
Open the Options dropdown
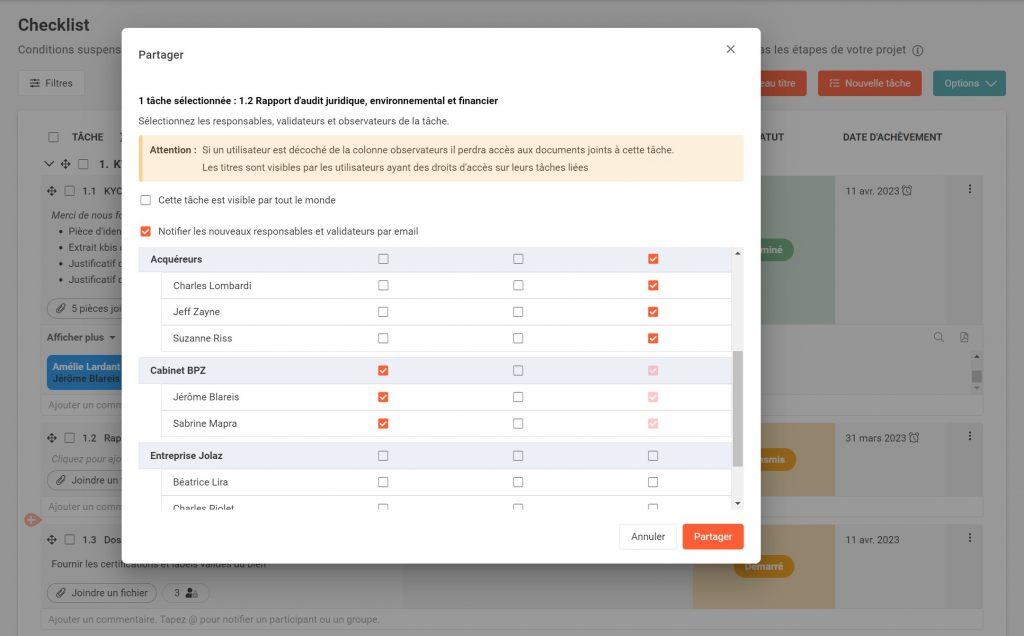[x=969, y=84]
